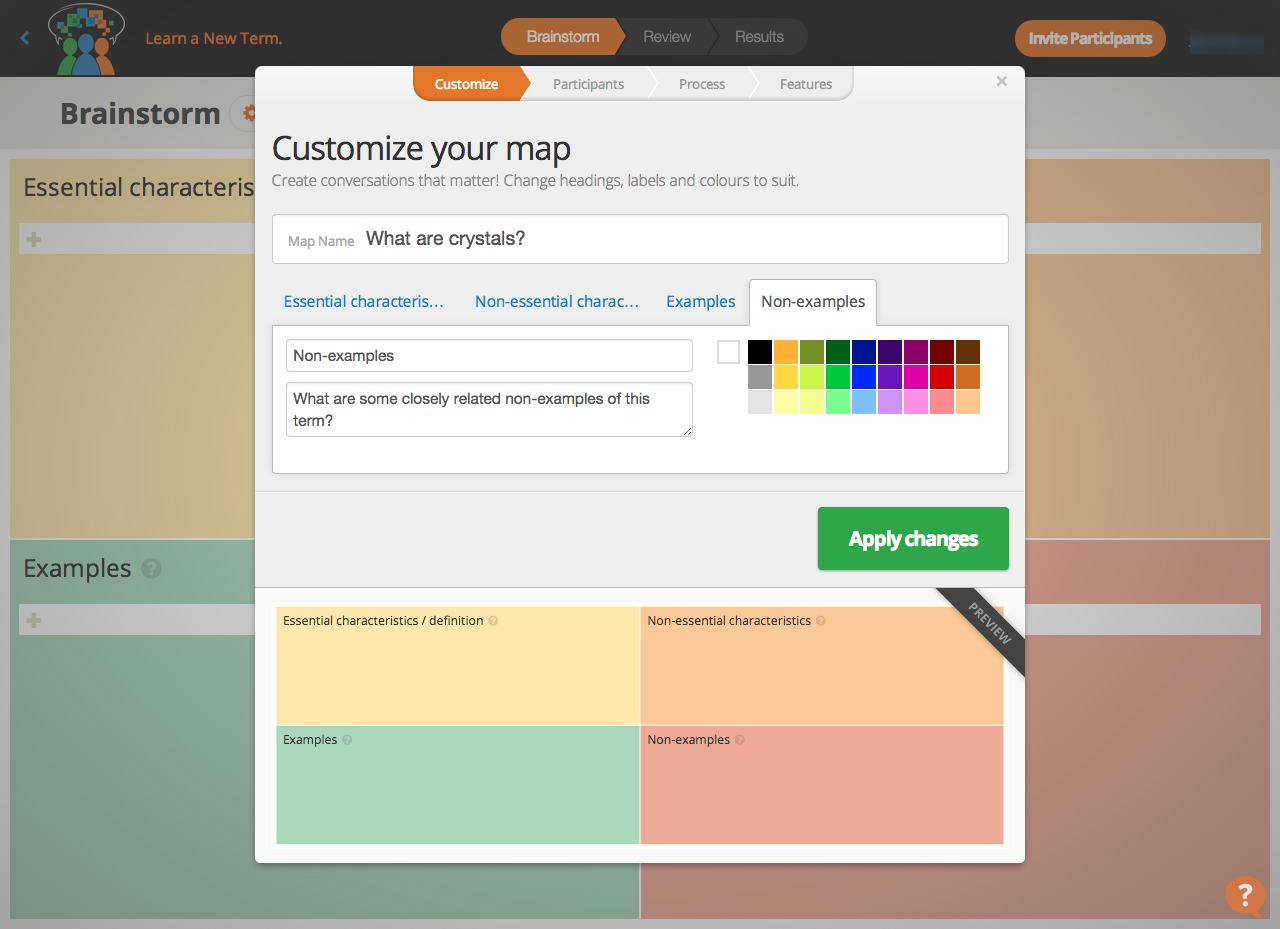
Task: Pick the lime green swatch
Action: click(x=812, y=377)
